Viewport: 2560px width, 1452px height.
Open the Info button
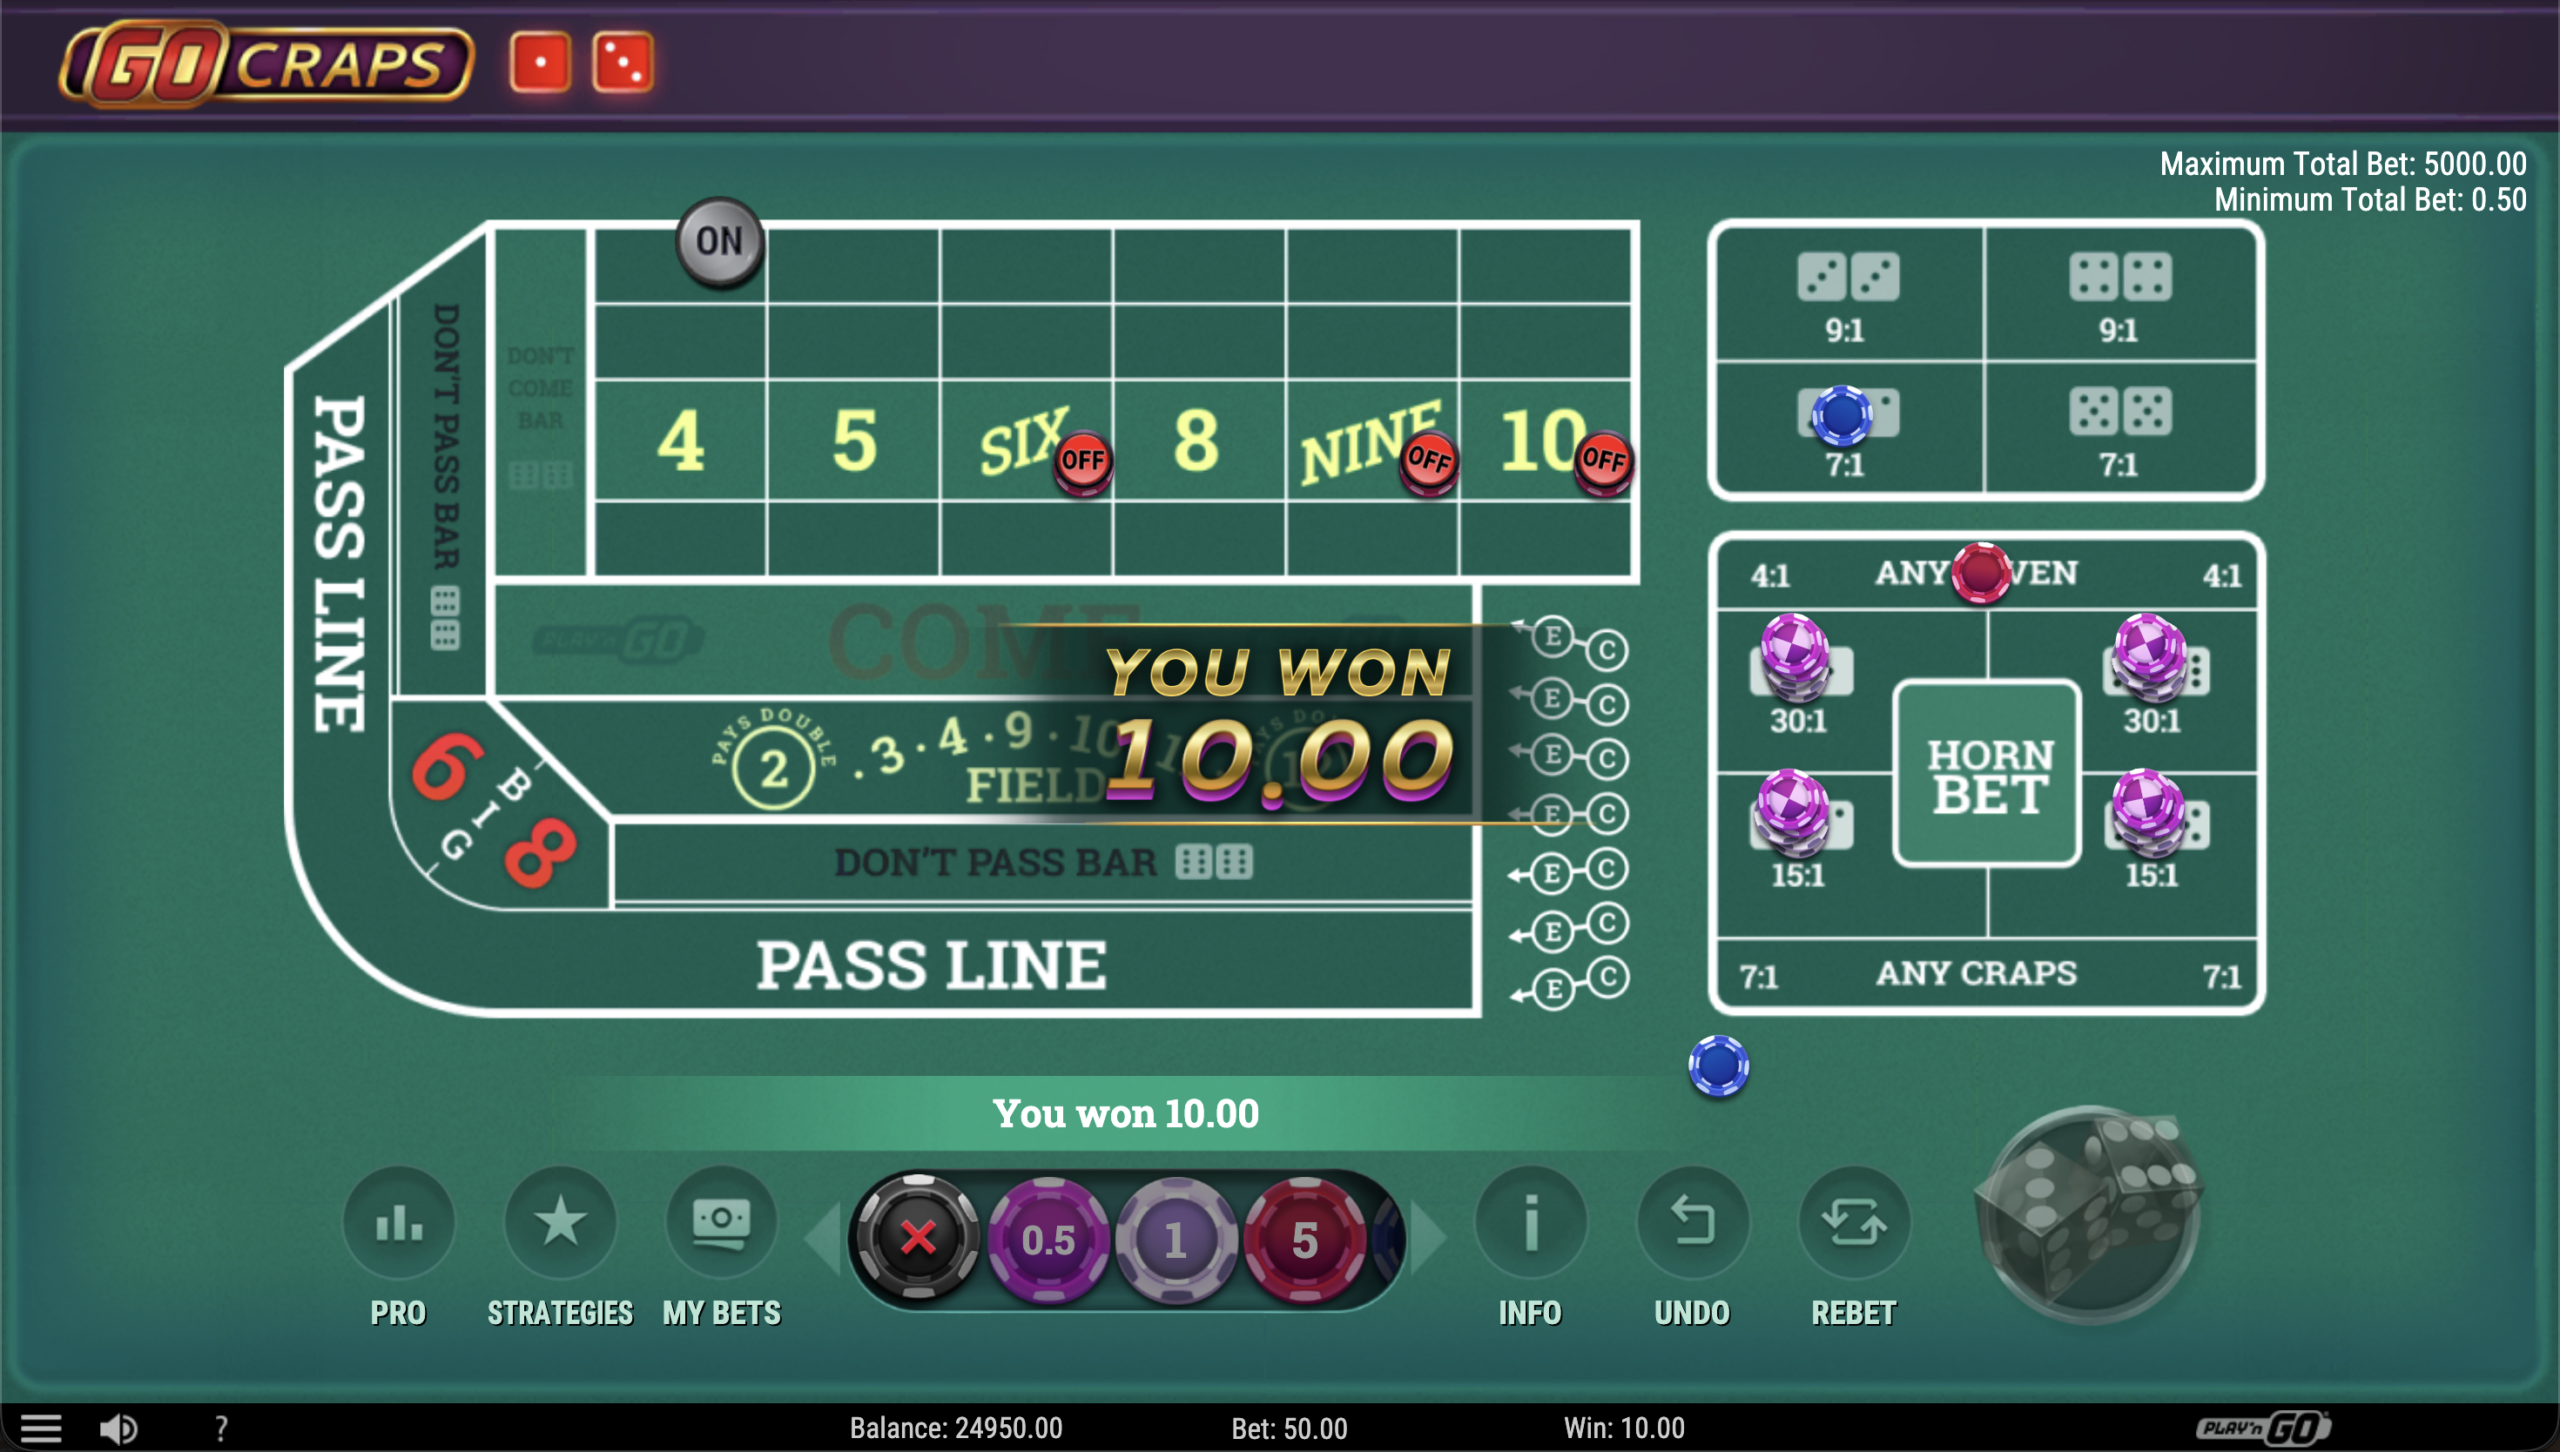(1530, 1222)
